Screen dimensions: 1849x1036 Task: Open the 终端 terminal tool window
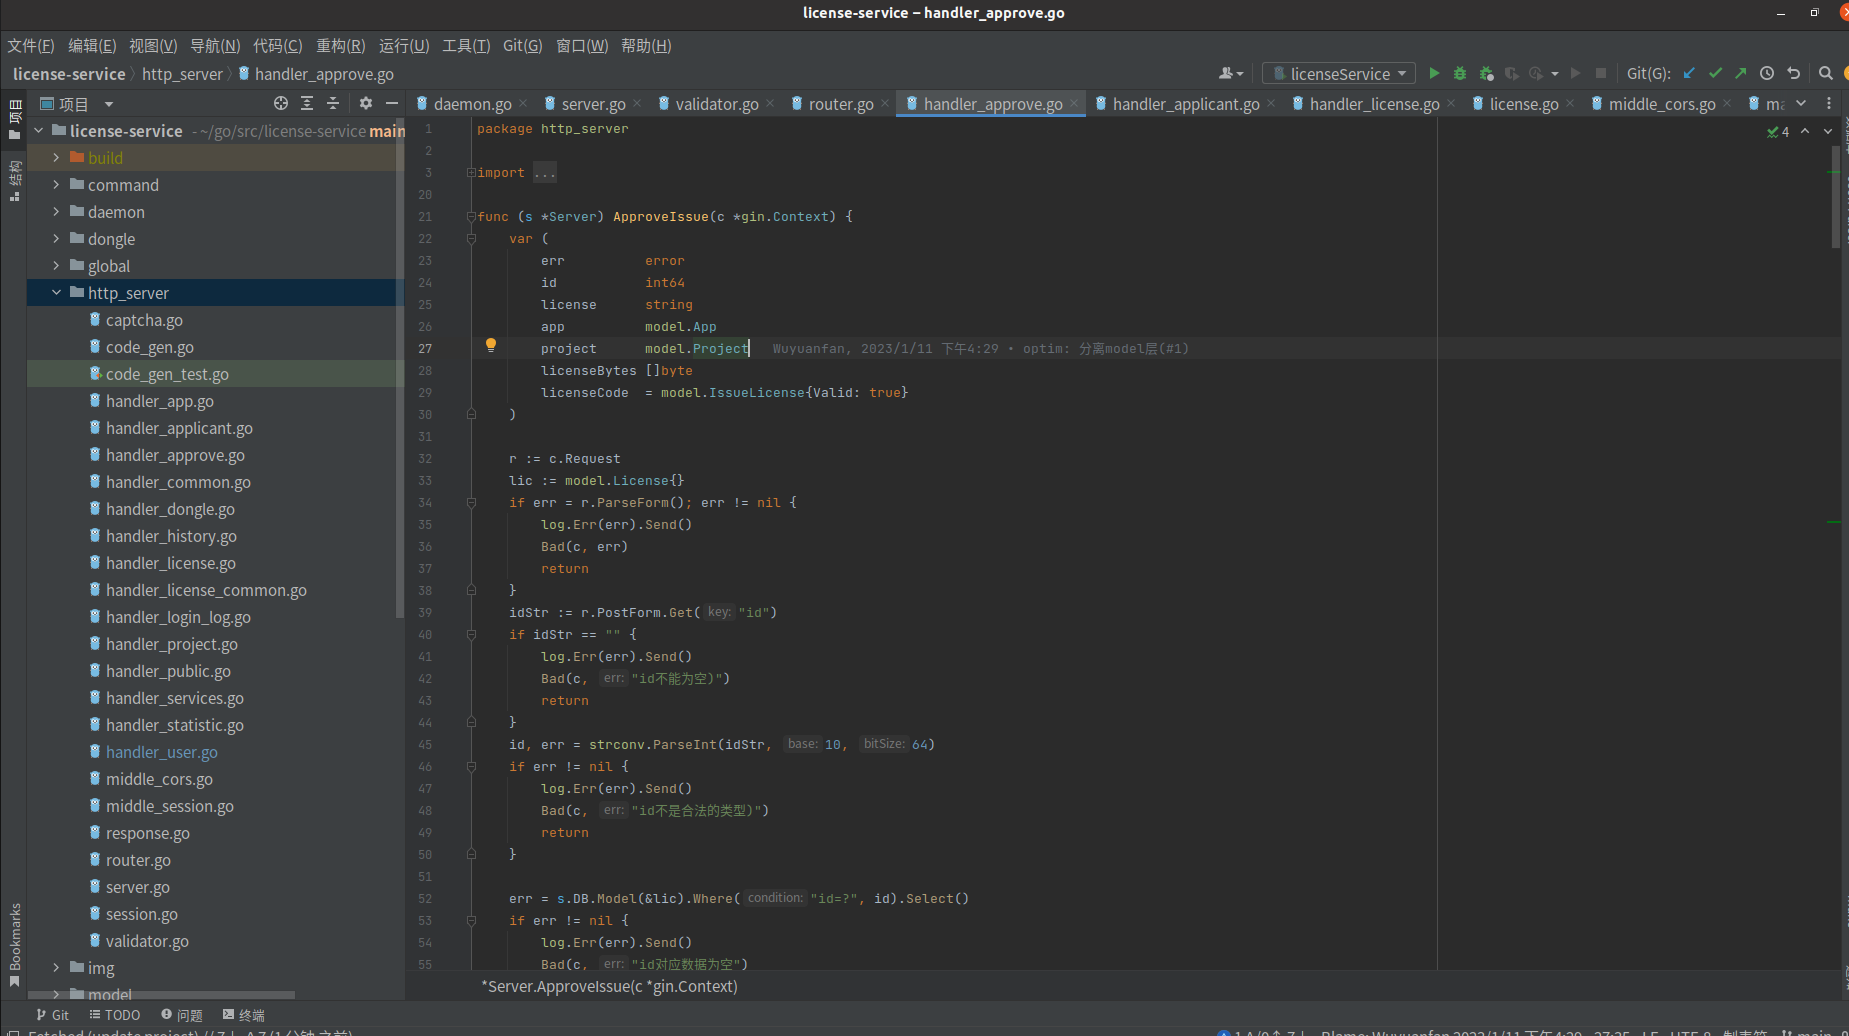tap(243, 1015)
